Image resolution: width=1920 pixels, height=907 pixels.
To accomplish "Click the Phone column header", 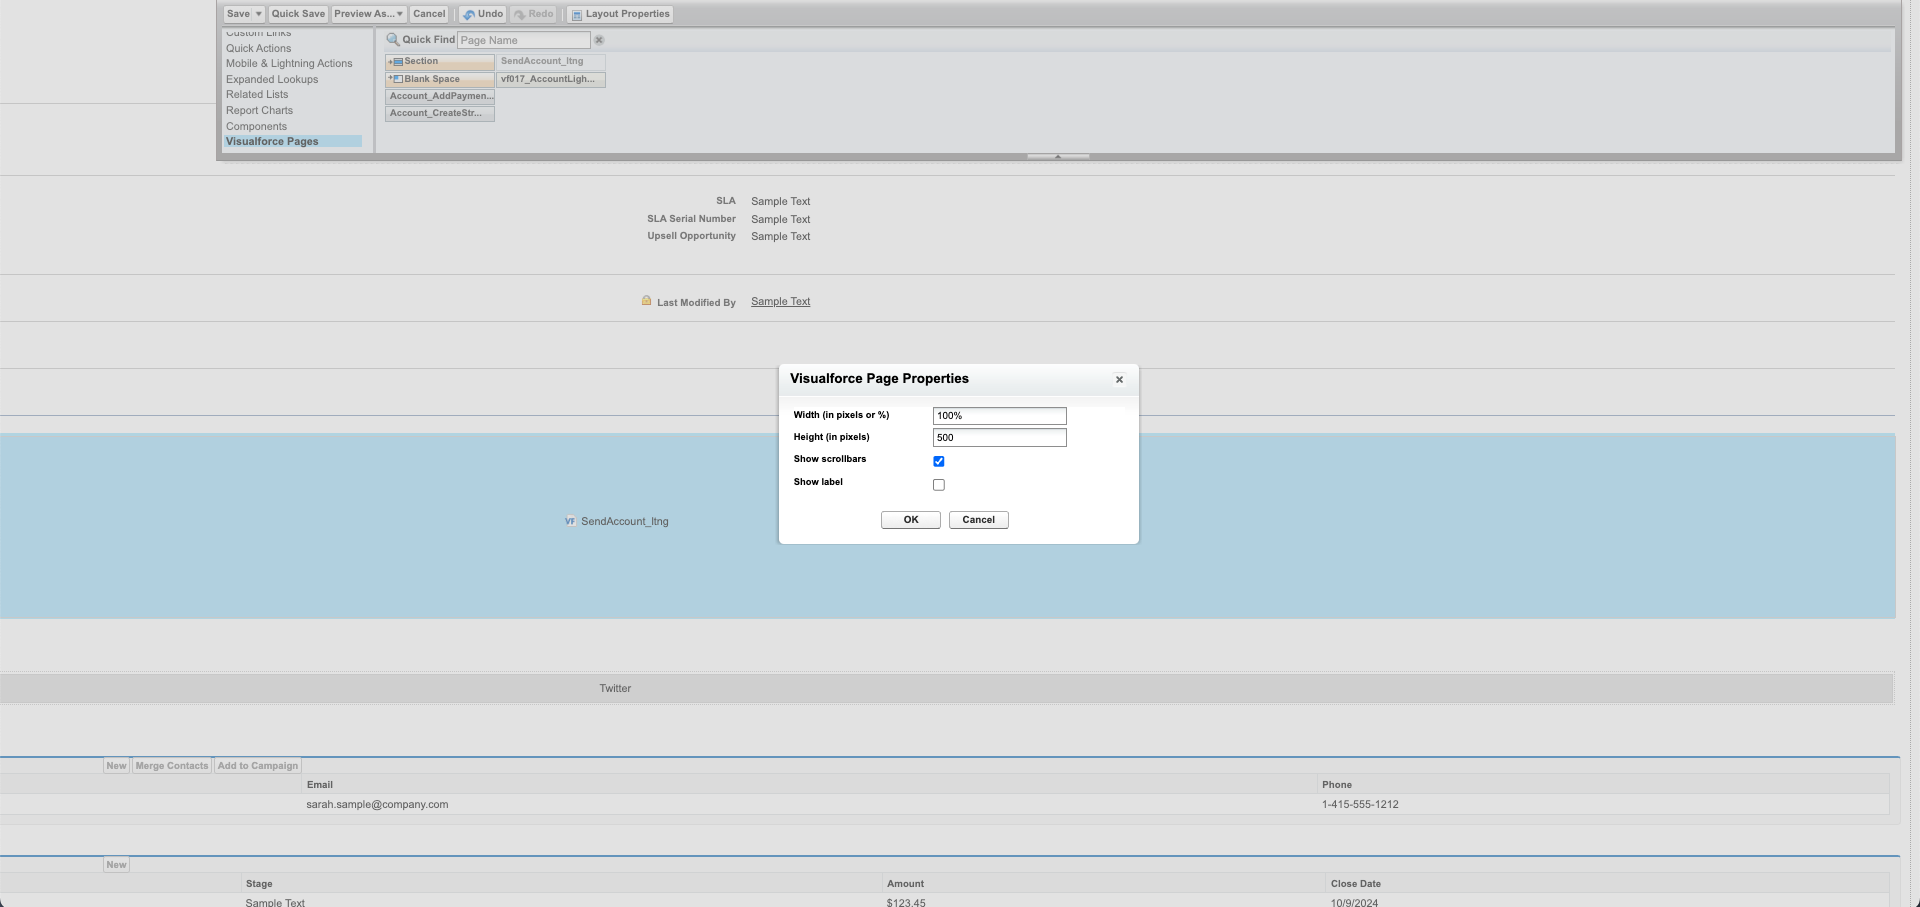I will [1337, 785].
